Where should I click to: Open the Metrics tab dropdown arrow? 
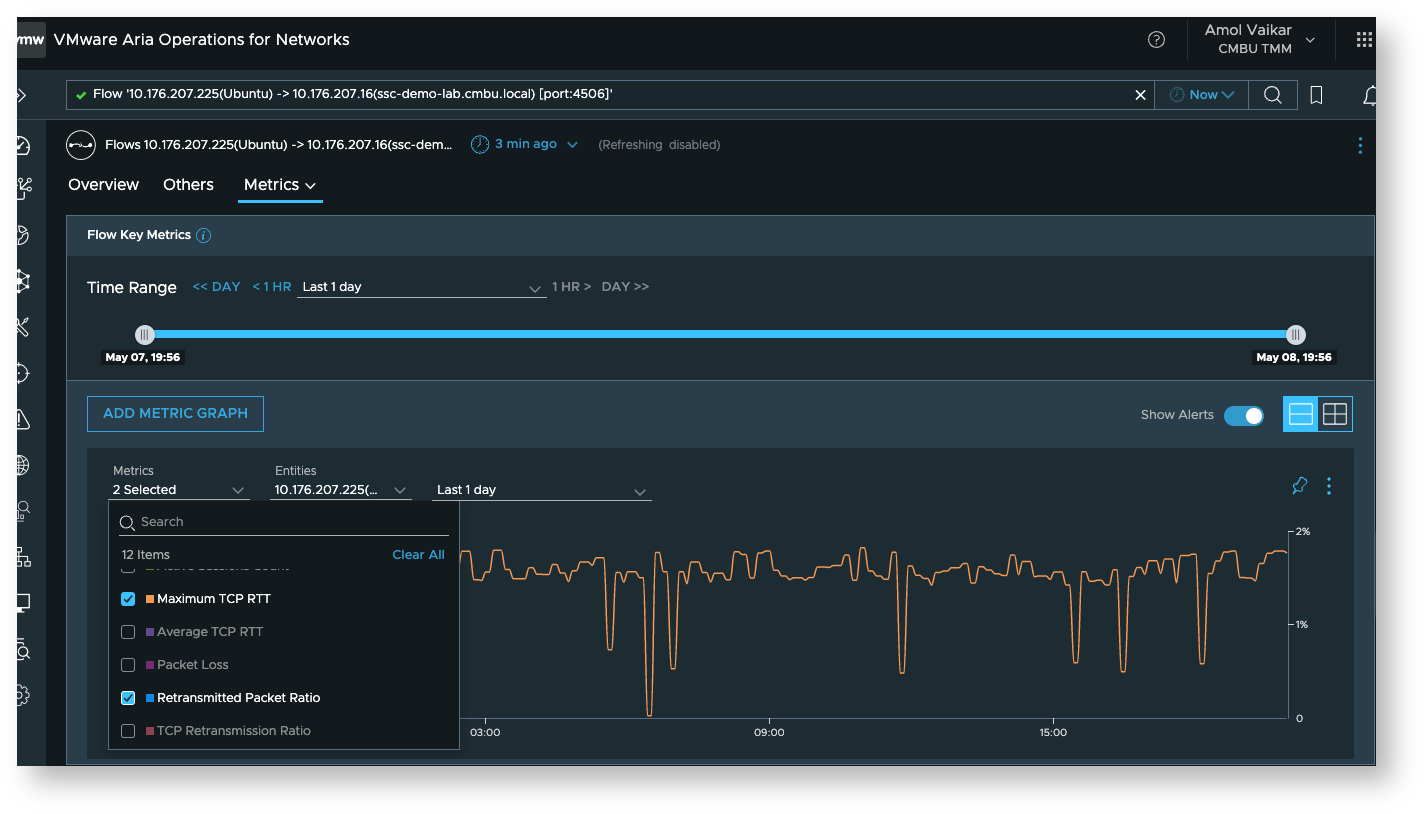(x=311, y=186)
